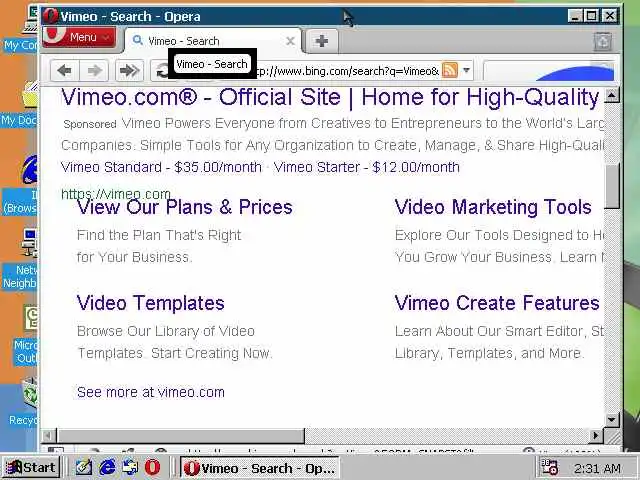This screenshot has height=480, width=640.
Task: Click the bing.com address field
Action: 347,71
